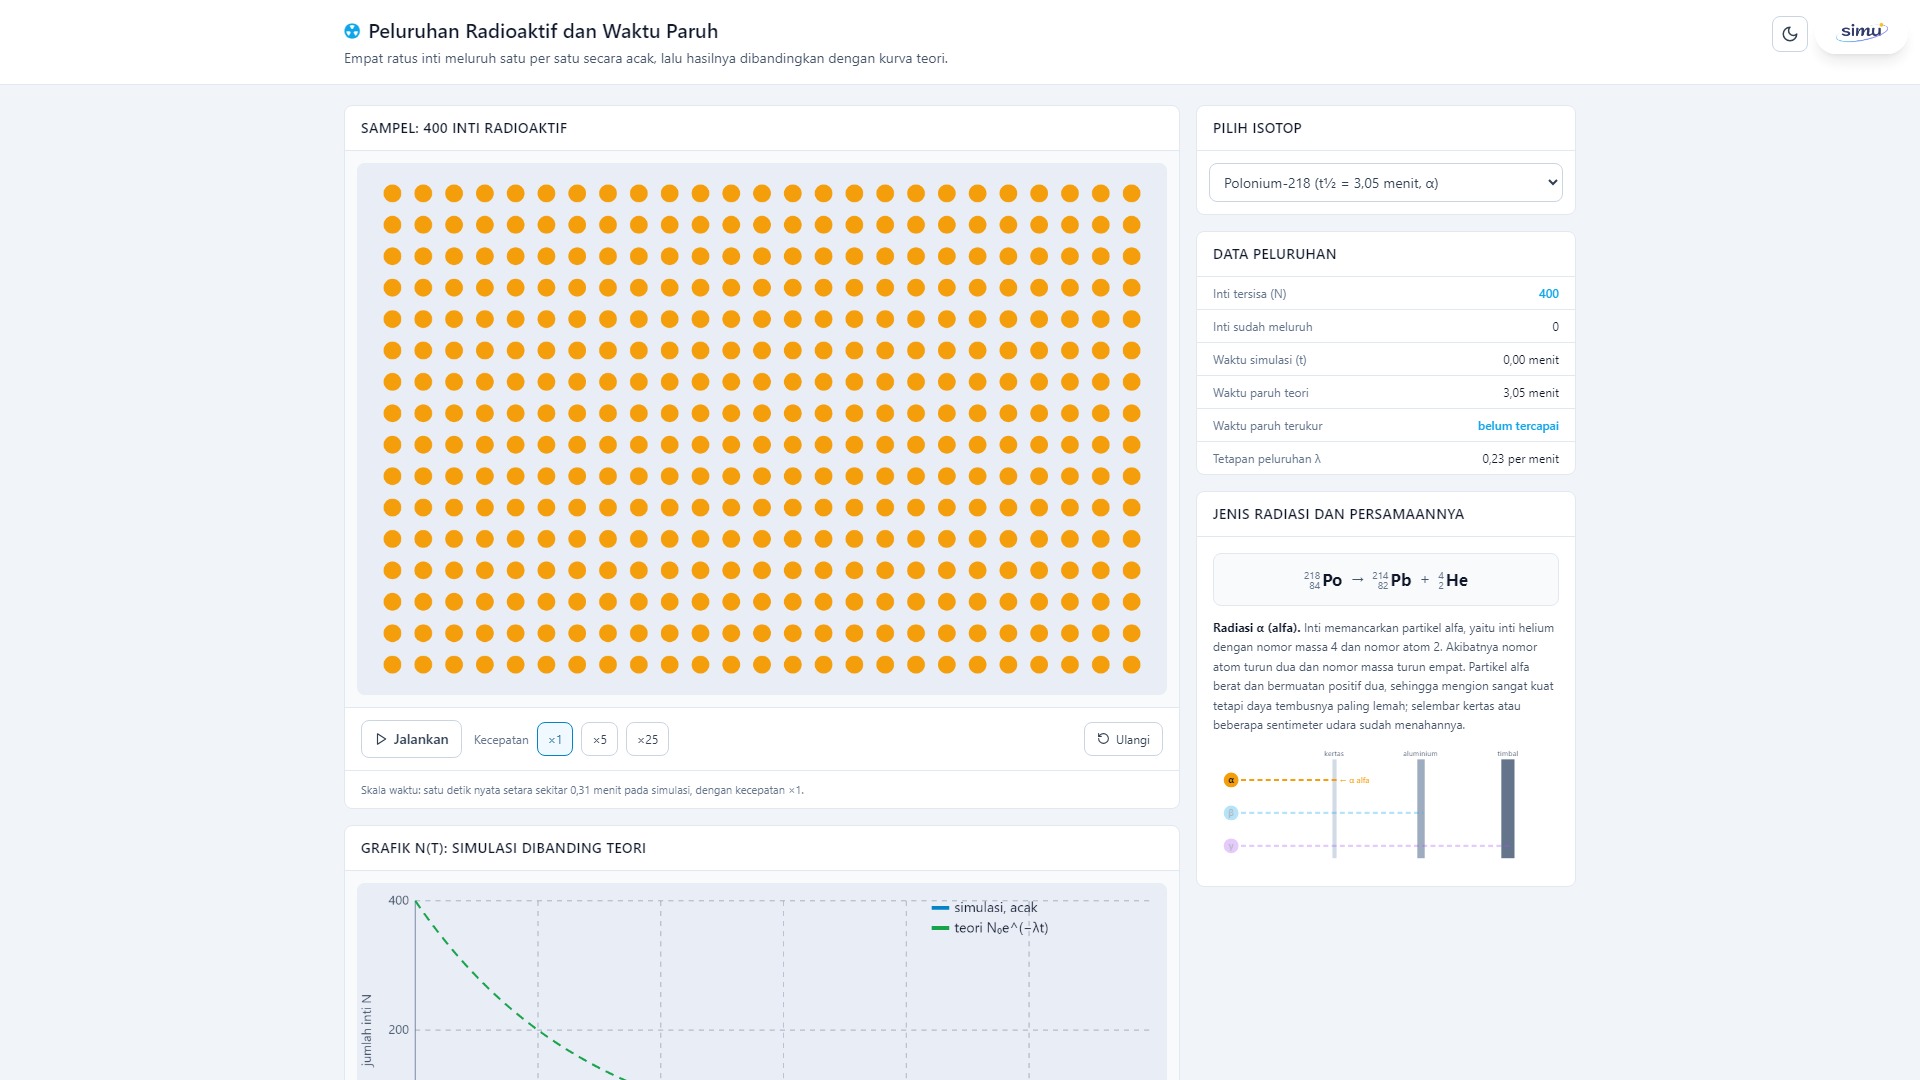Click the 'simulasi, acak' legend entry

[x=984, y=907]
